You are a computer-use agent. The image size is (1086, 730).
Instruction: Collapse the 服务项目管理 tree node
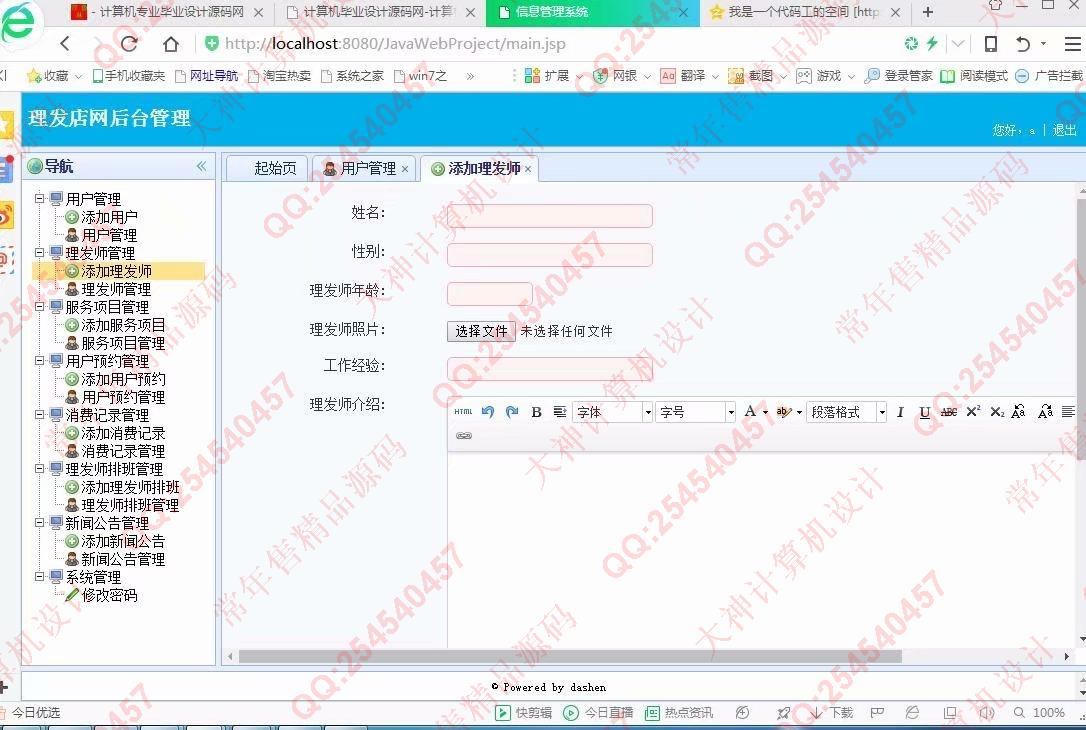click(x=40, y=307)
